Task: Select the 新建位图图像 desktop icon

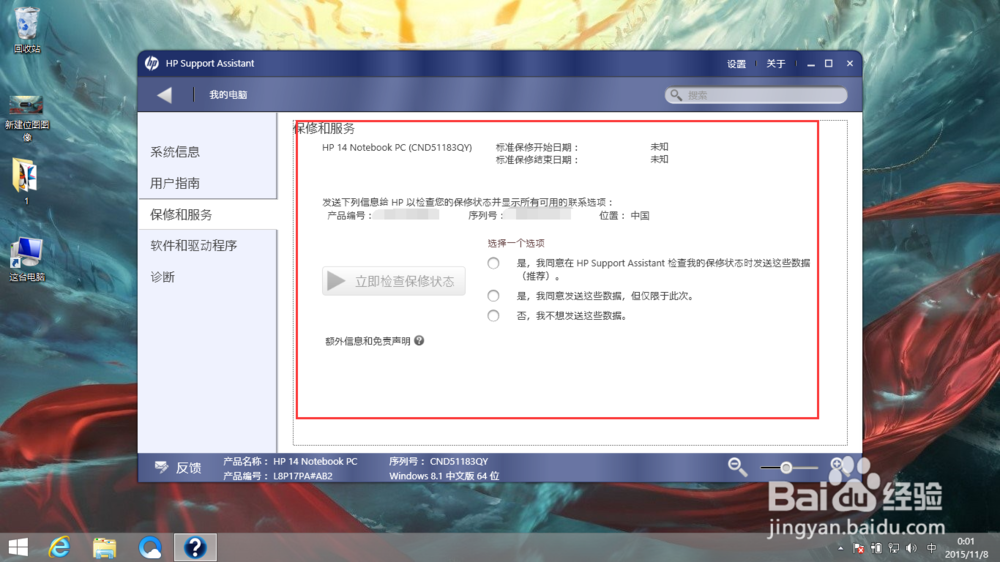Action: pos(27,119)
